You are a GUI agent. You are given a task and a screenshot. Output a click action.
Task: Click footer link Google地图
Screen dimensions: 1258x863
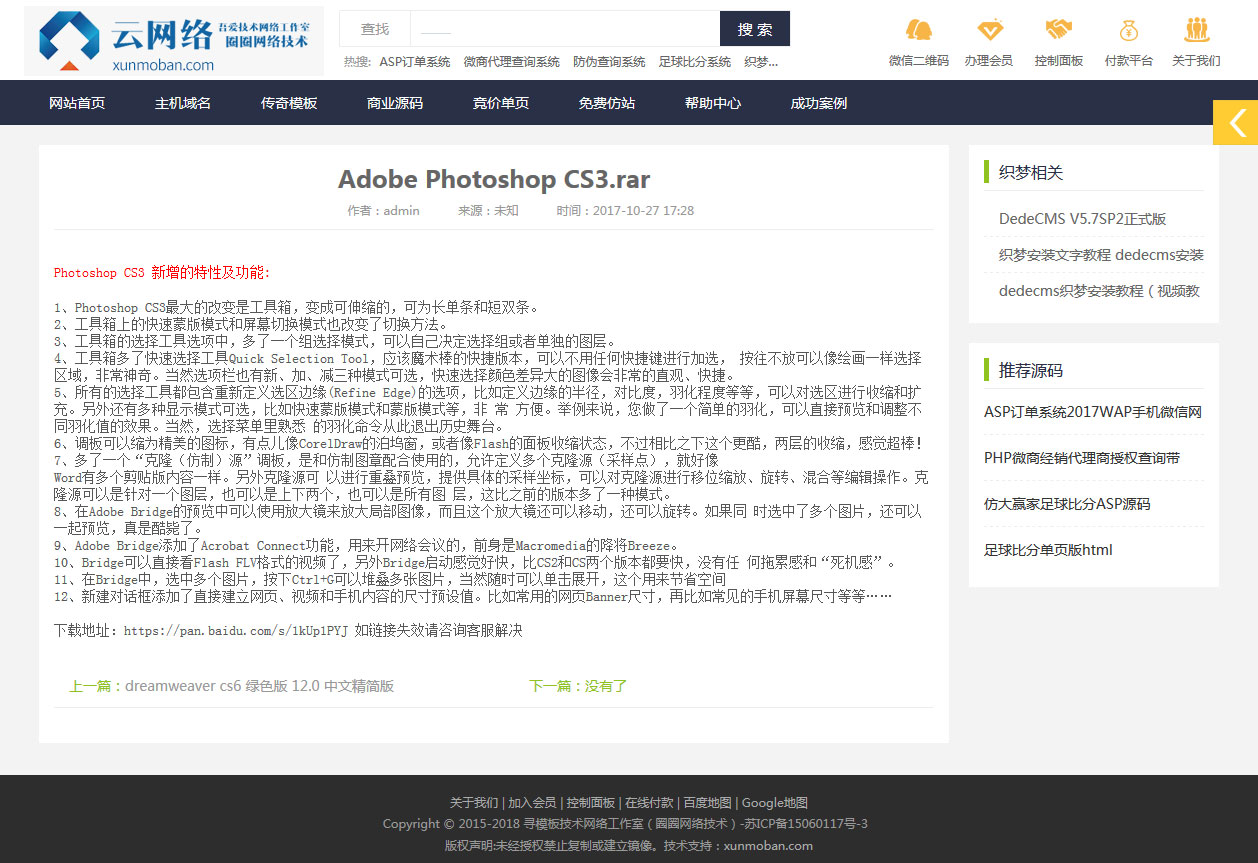(x=775, y=802)
